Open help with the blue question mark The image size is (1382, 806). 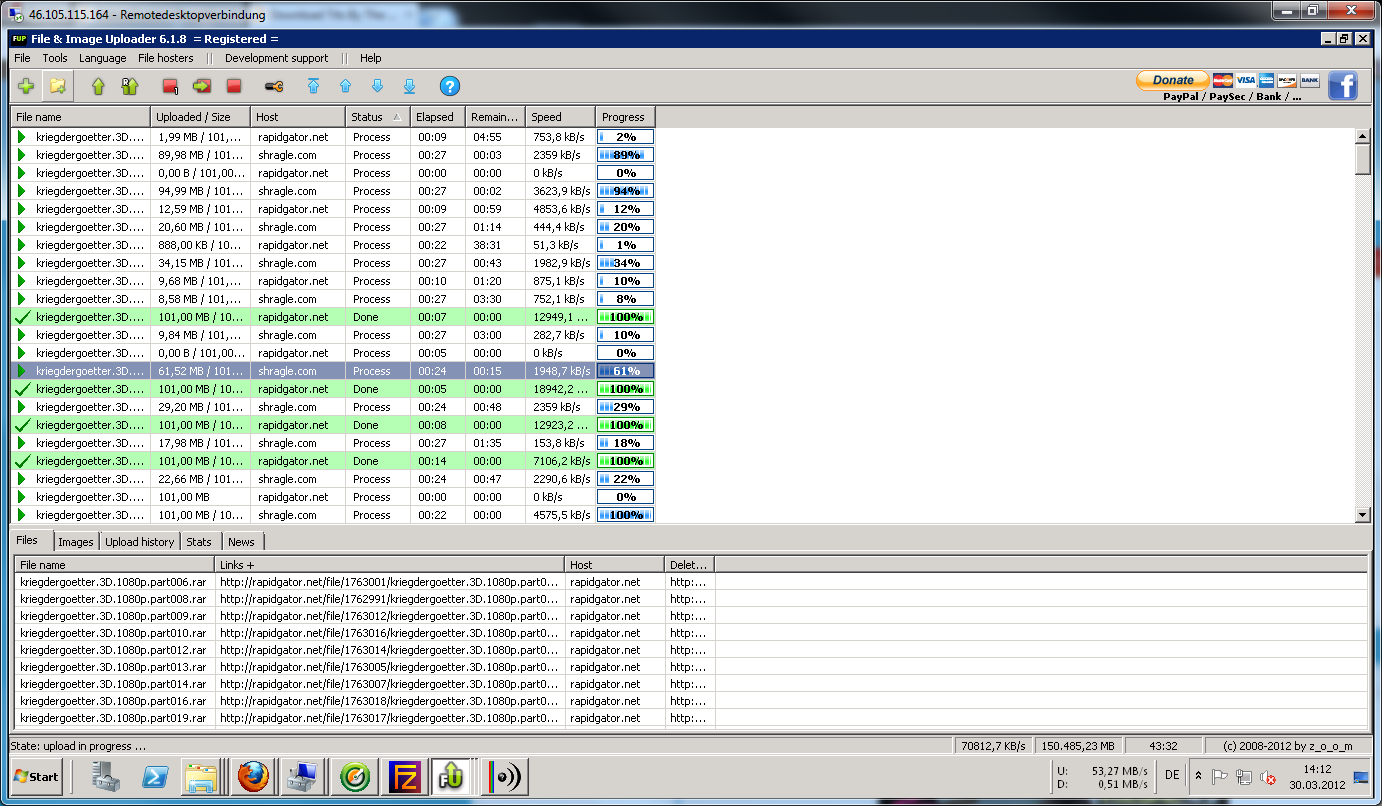click(x=450, y=86)
